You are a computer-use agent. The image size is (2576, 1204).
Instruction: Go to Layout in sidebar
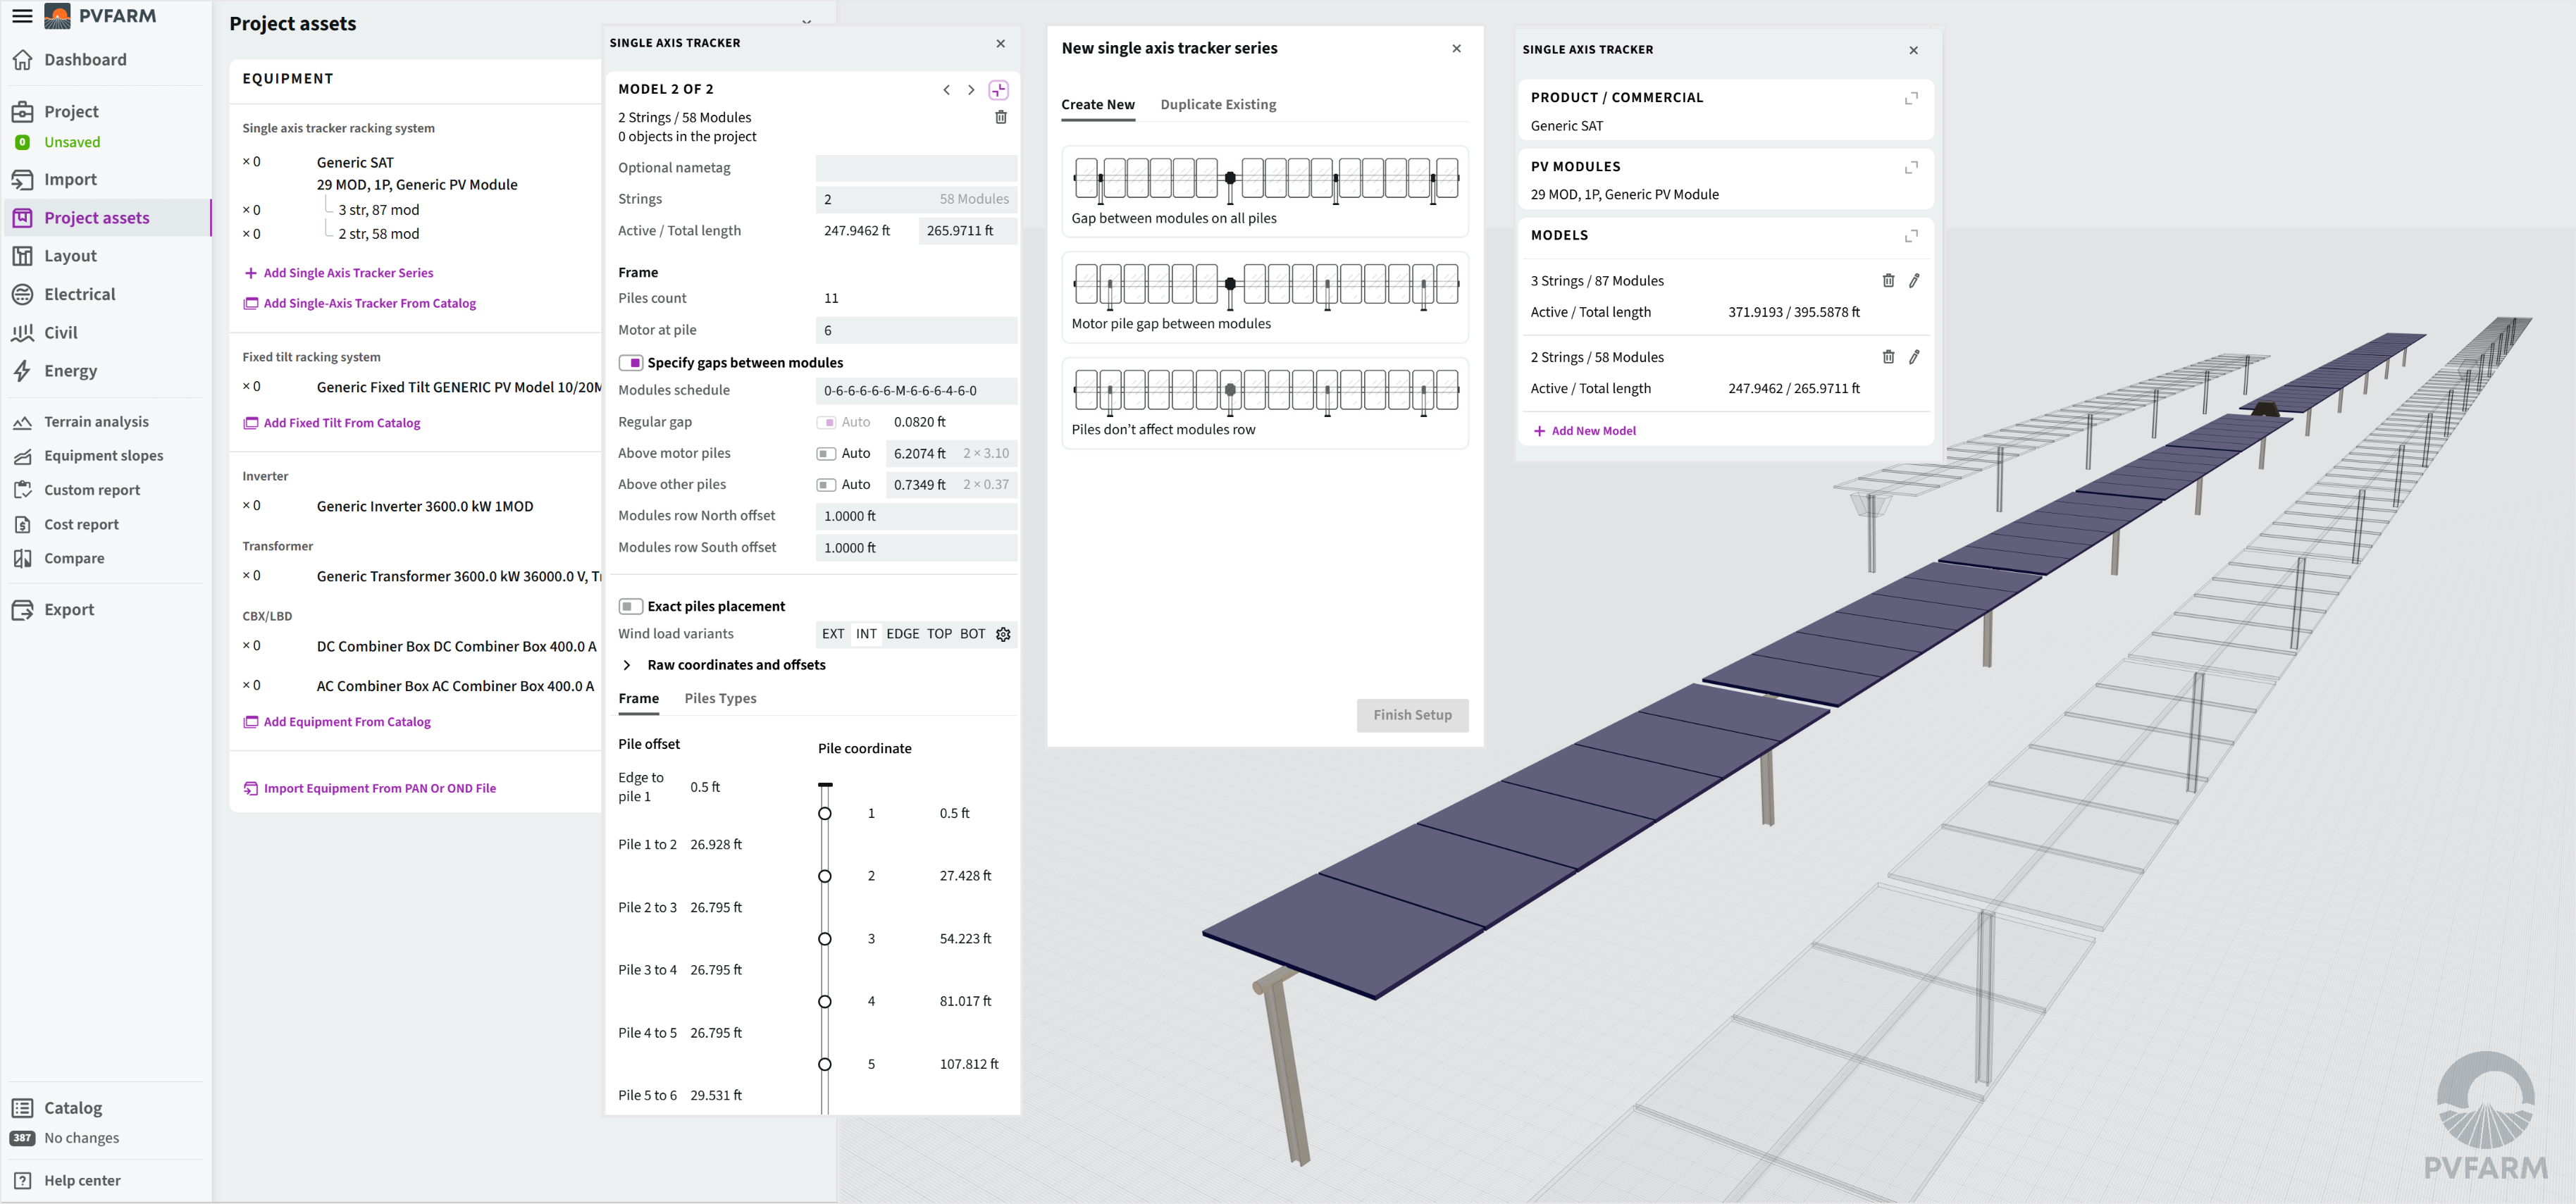point(70,256)
